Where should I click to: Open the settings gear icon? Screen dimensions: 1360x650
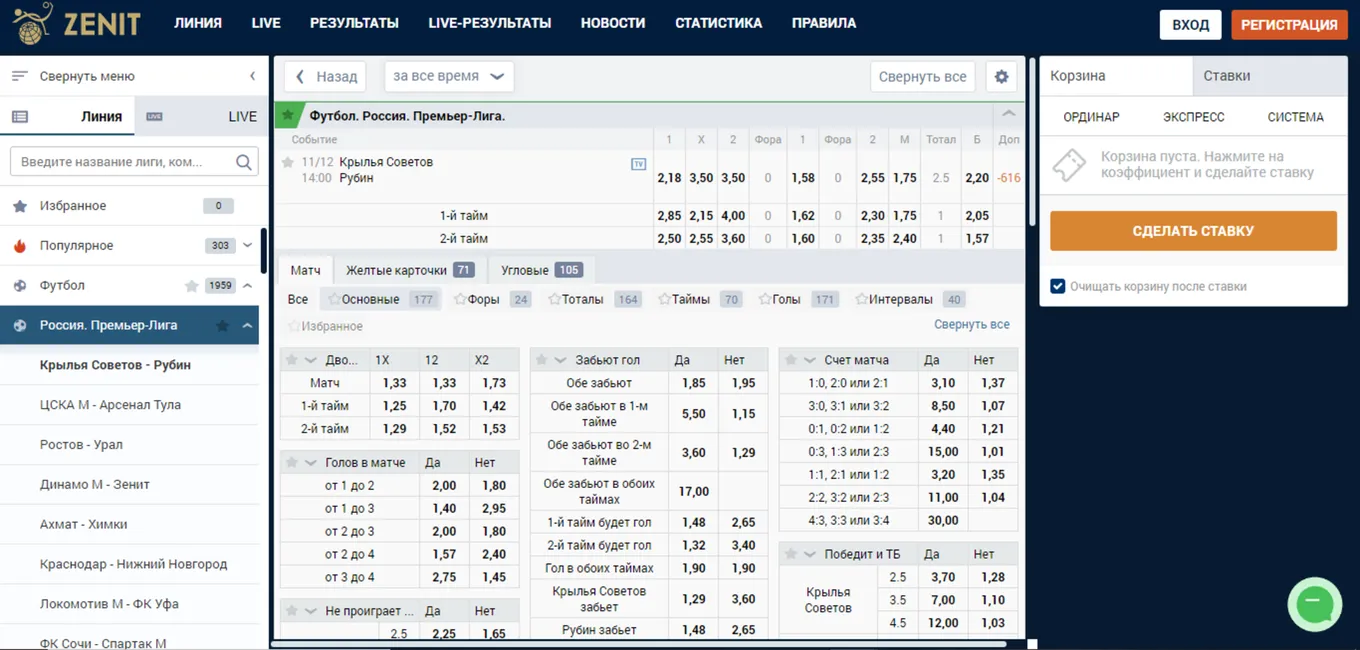click(x=1001, y=77)
